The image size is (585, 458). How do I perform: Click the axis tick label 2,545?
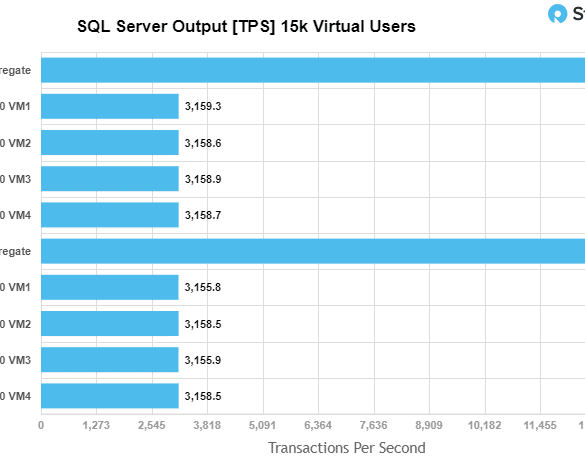click(x=151, y=425)
